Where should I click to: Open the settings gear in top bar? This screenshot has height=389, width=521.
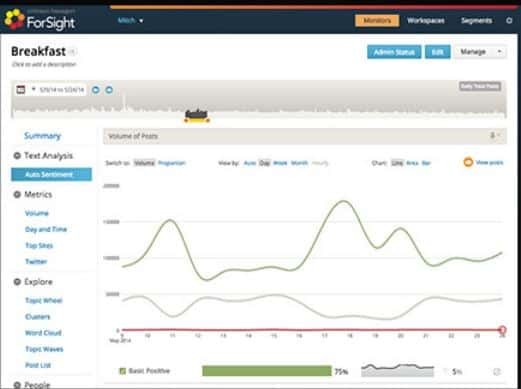coord(509,21)
